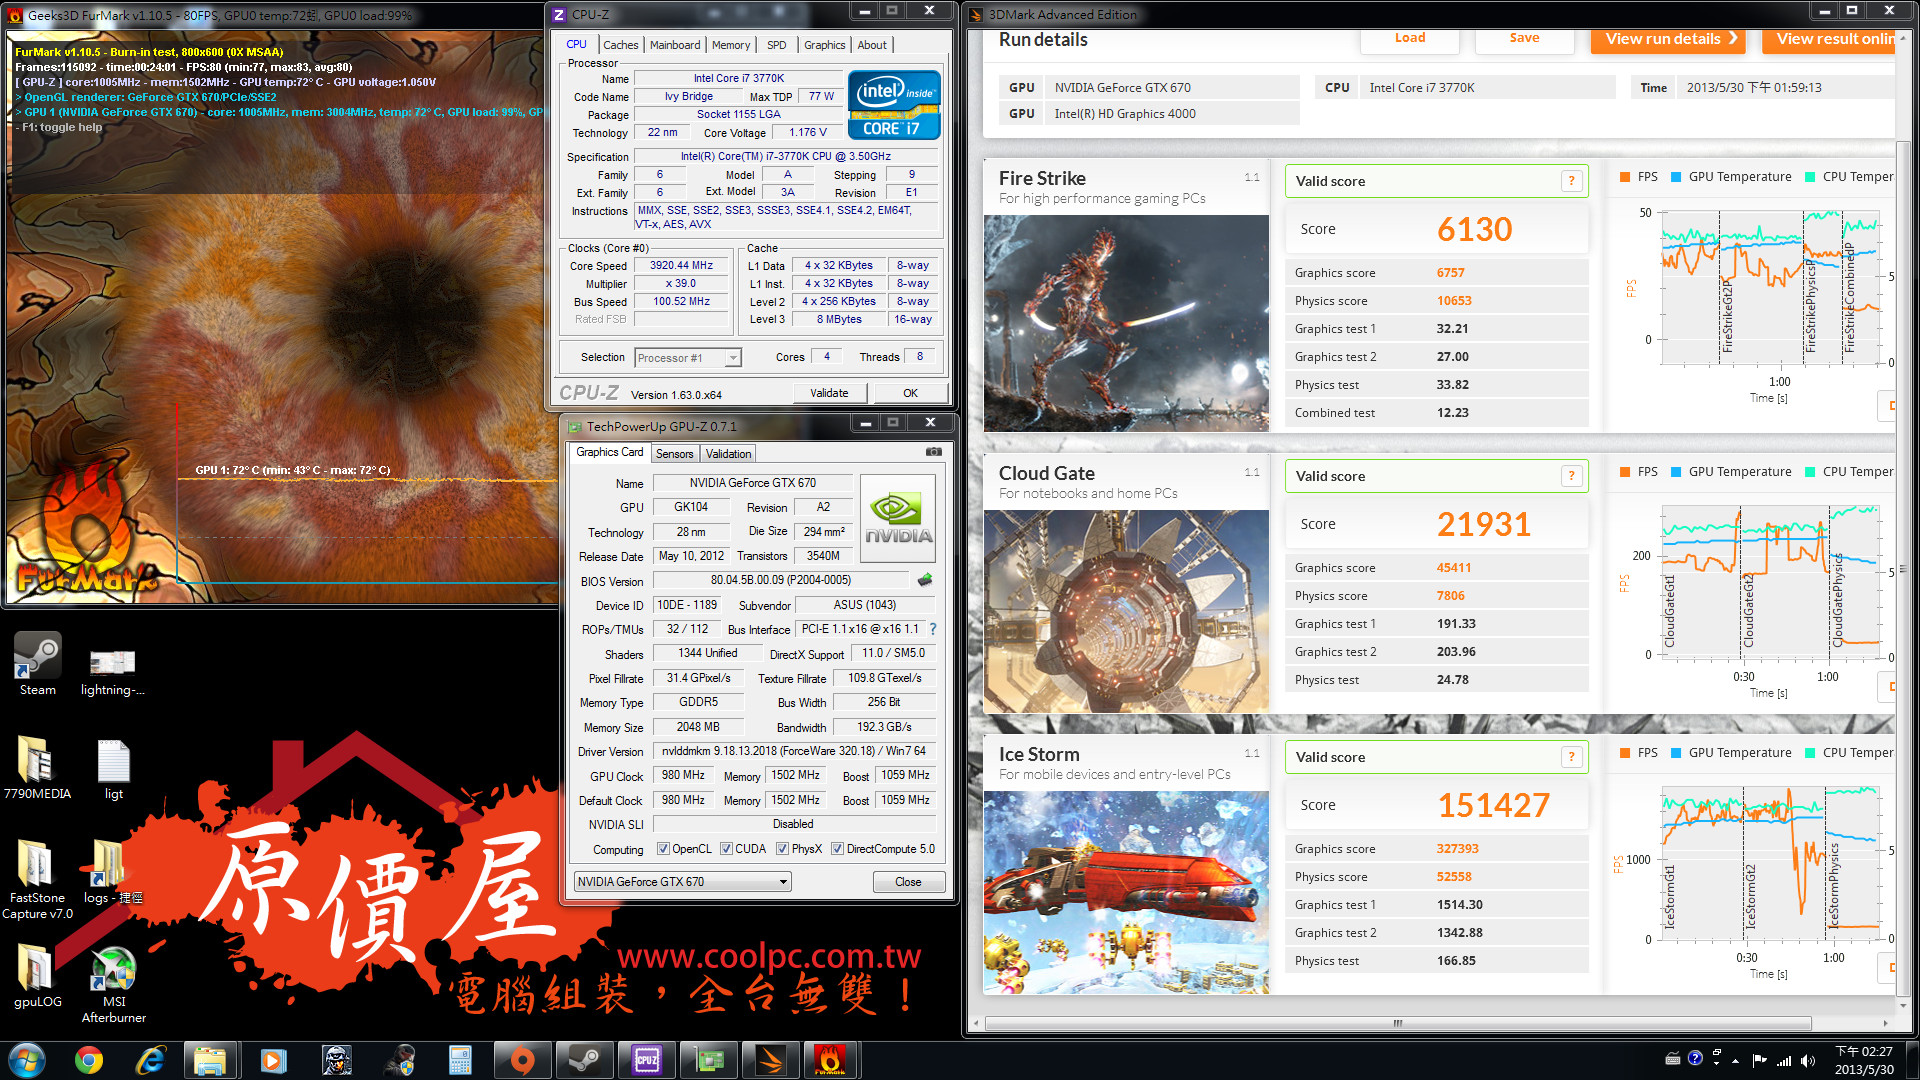
Task: Click the bus interface question mark icon
Action: (x=933, y=629)
